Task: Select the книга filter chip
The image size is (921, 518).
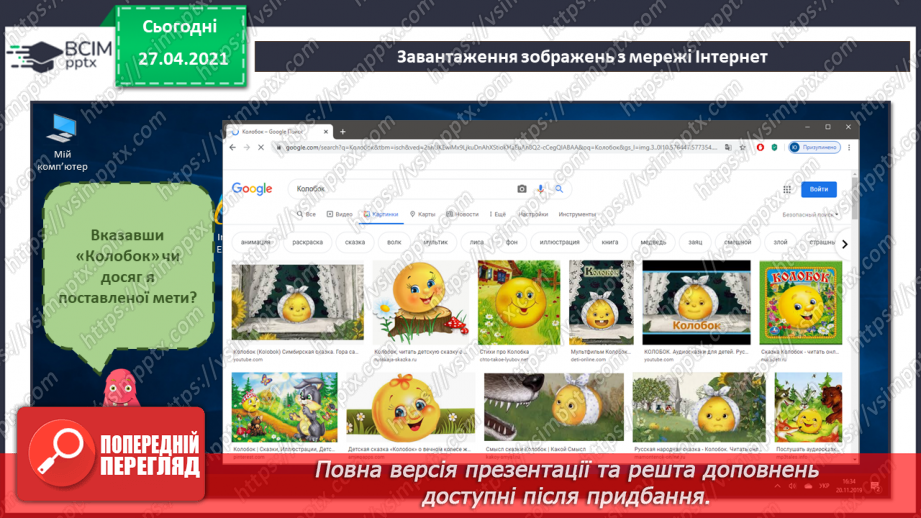Action: (610, 243)
